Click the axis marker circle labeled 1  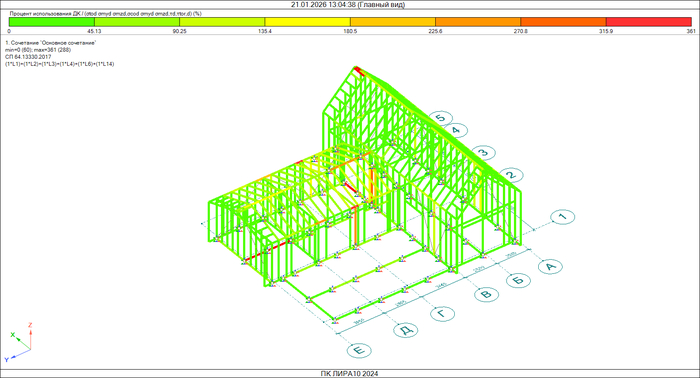pos(563,217)
